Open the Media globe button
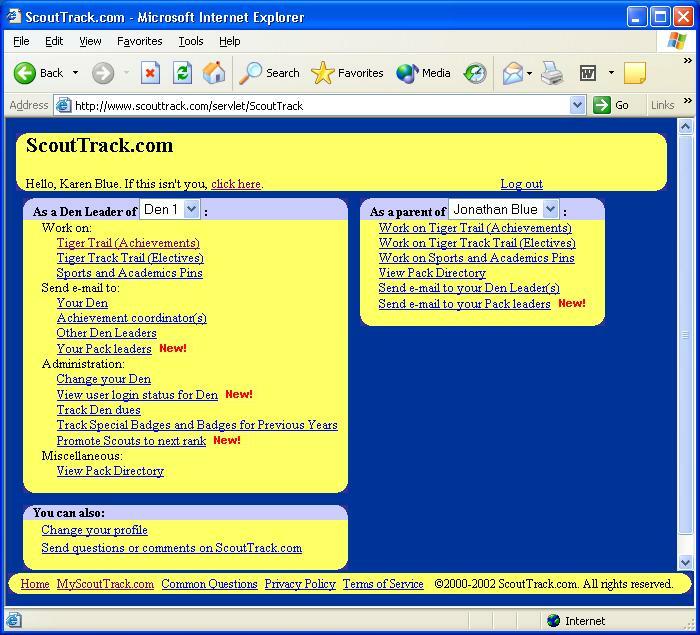 point(423,73)
